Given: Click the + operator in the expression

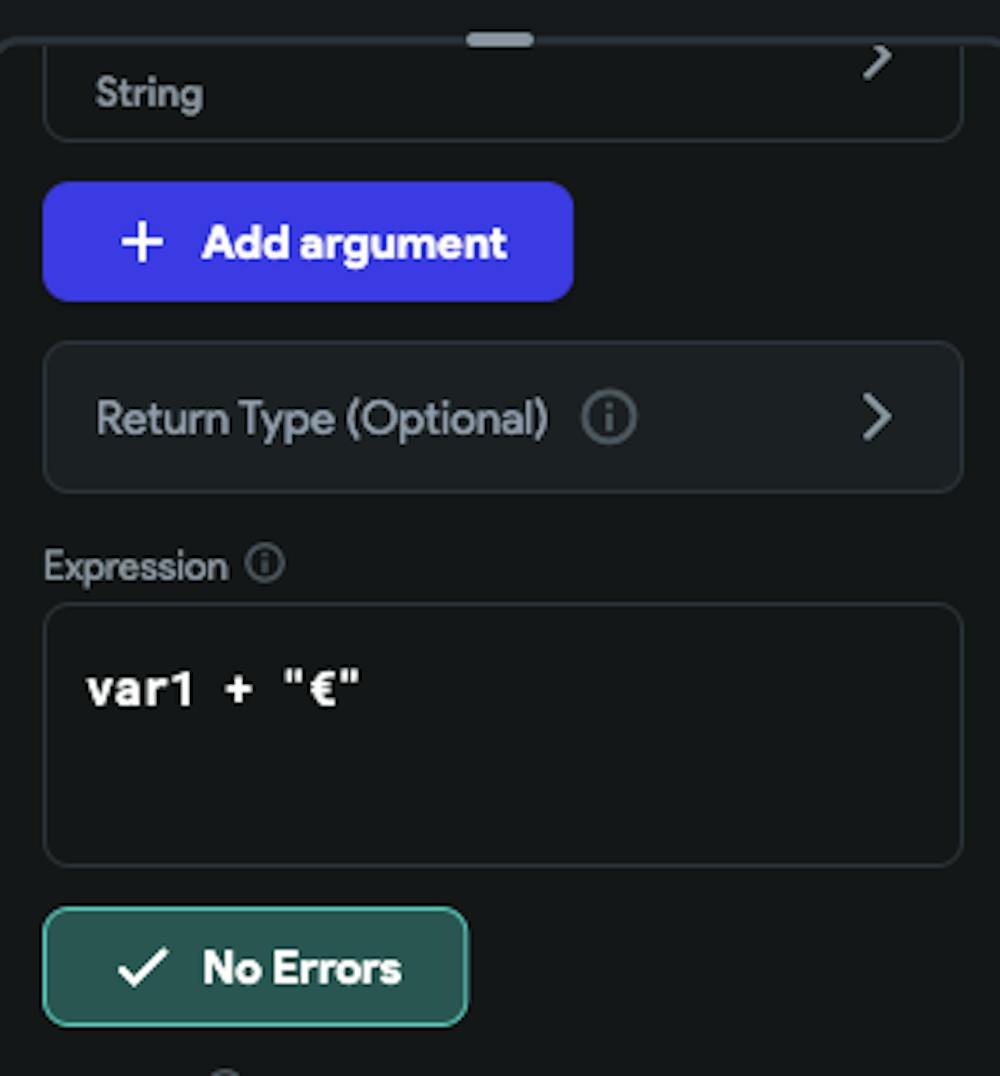Looking at the screenshot, I should tap(238, 690).
